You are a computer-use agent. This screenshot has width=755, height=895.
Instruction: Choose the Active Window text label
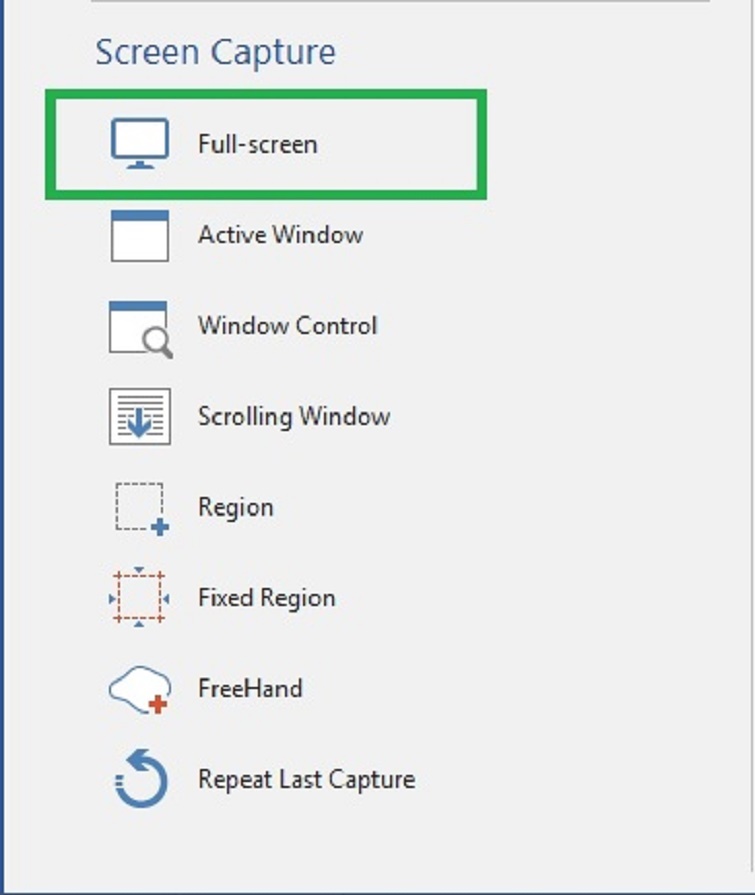280,235
